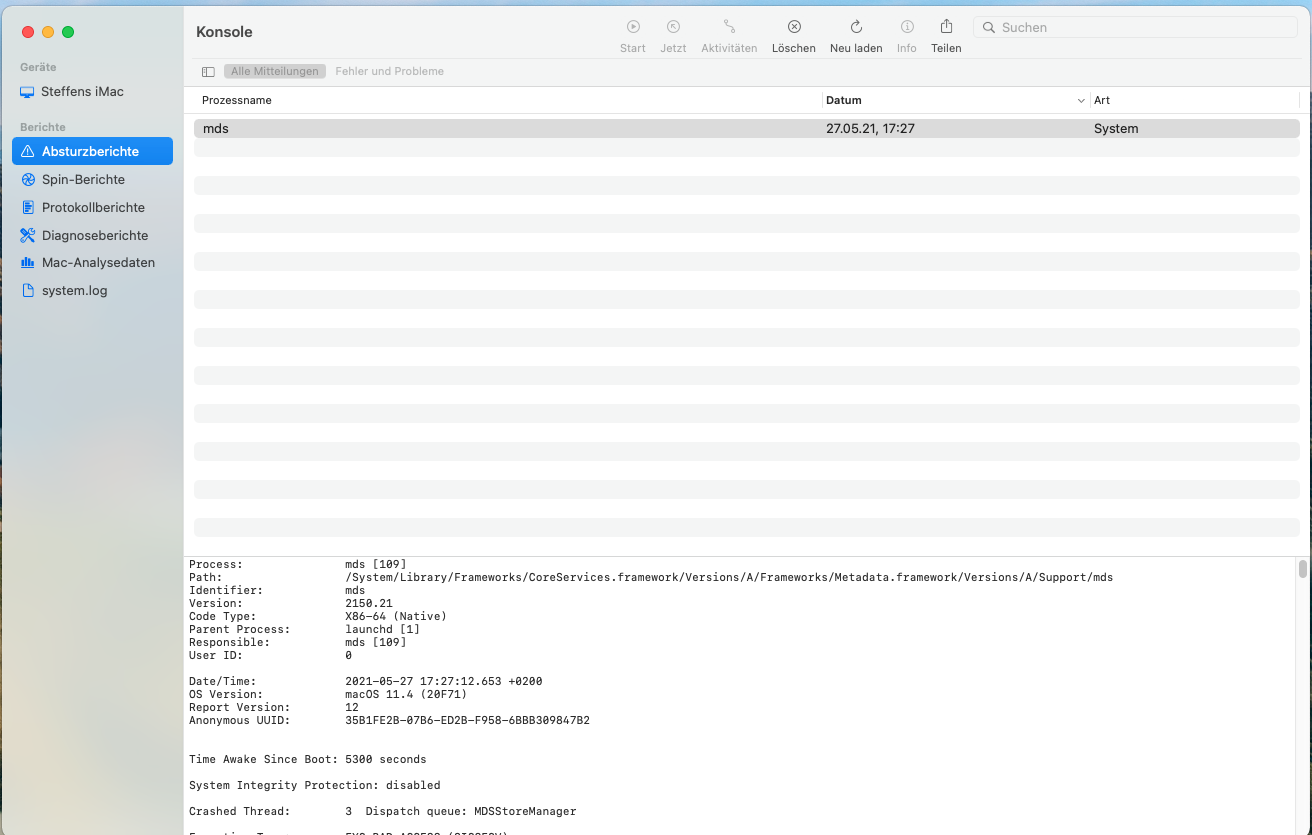This screenshot has width=1312, height=835.
Task: Click the report detail scrollbar
Action: 1302,569
